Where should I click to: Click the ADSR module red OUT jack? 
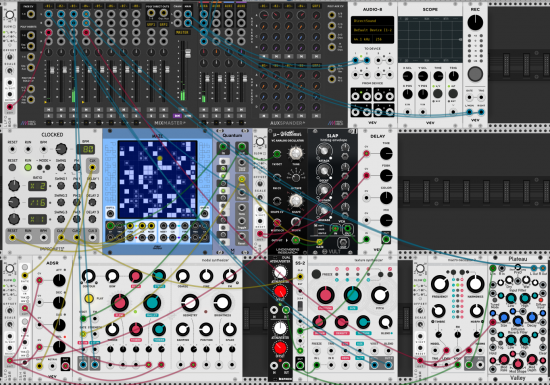point(65,366)
